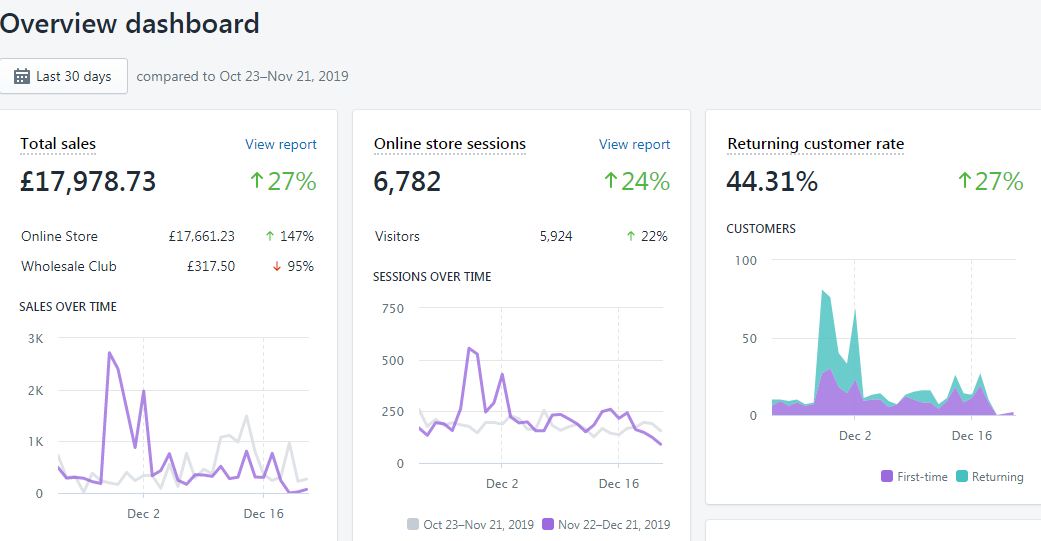Screen dimensions: 1041x541
Task: Click the CUSTOMERS chart heading
Action: pyautogui.click(x=761, y=228)
